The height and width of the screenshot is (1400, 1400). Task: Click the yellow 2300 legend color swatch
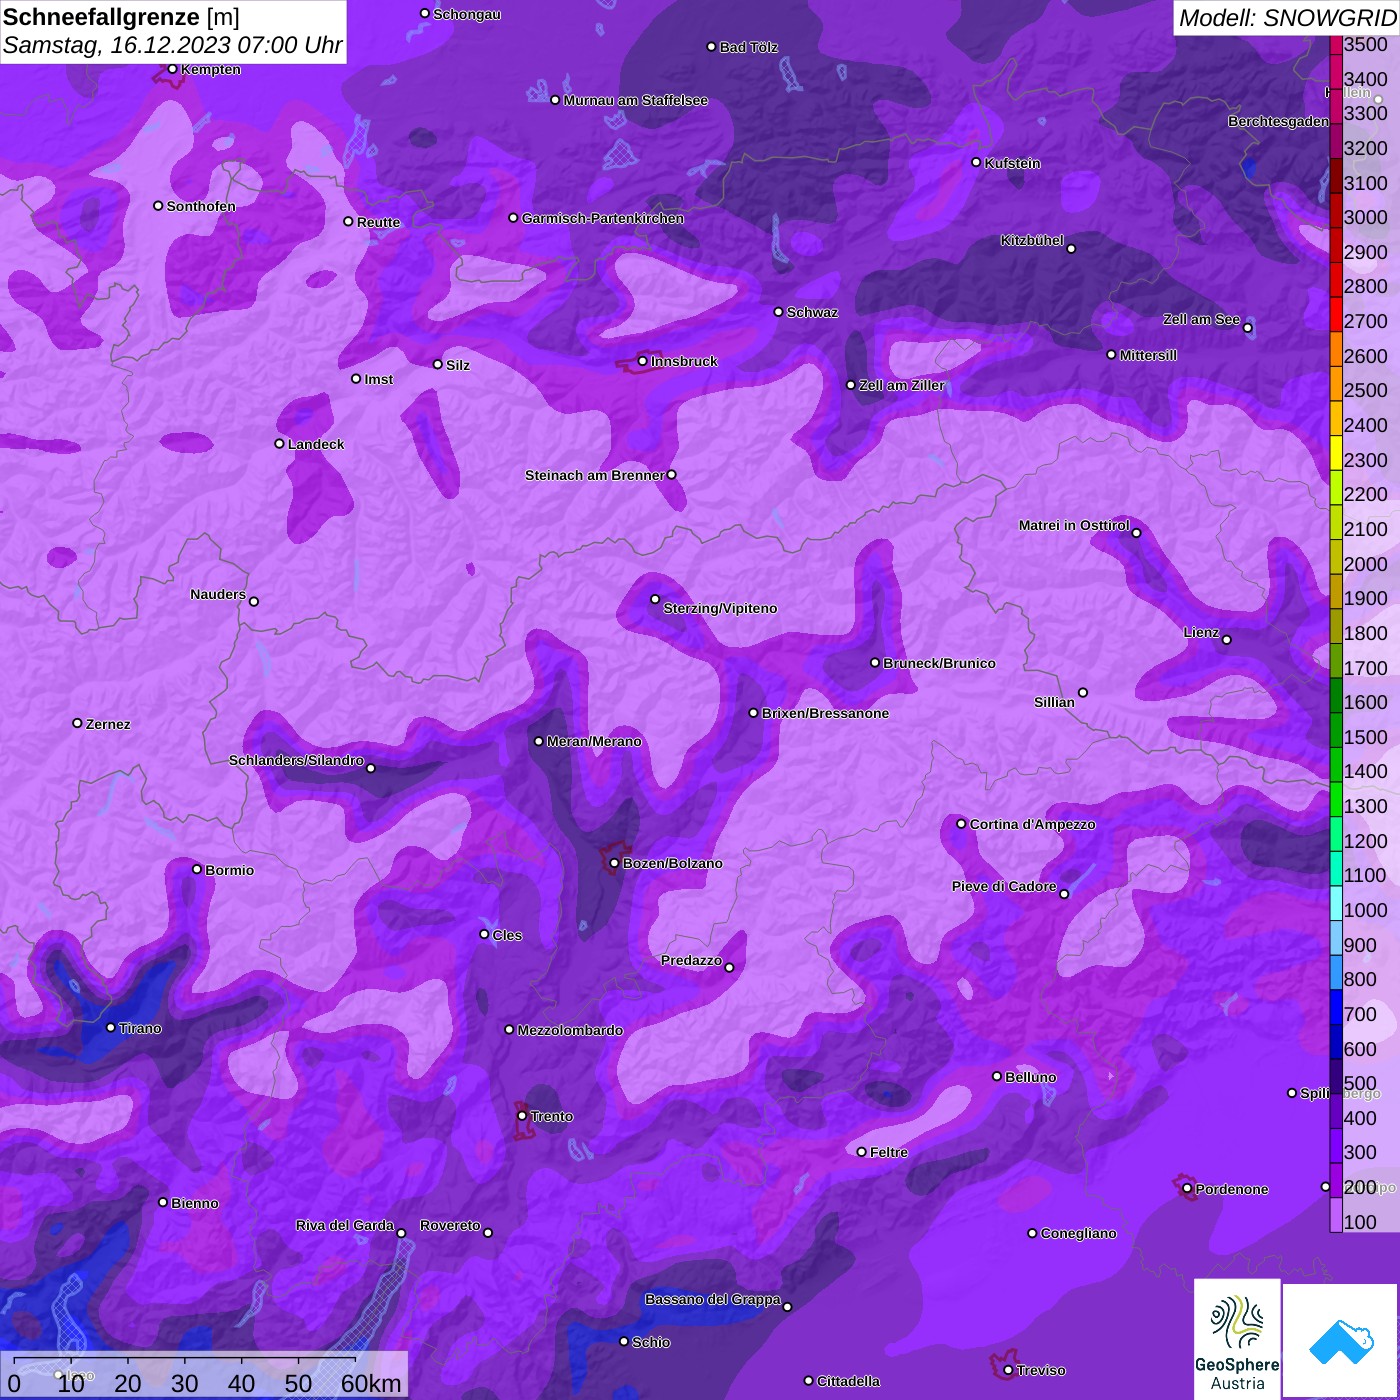point(1336,452)
